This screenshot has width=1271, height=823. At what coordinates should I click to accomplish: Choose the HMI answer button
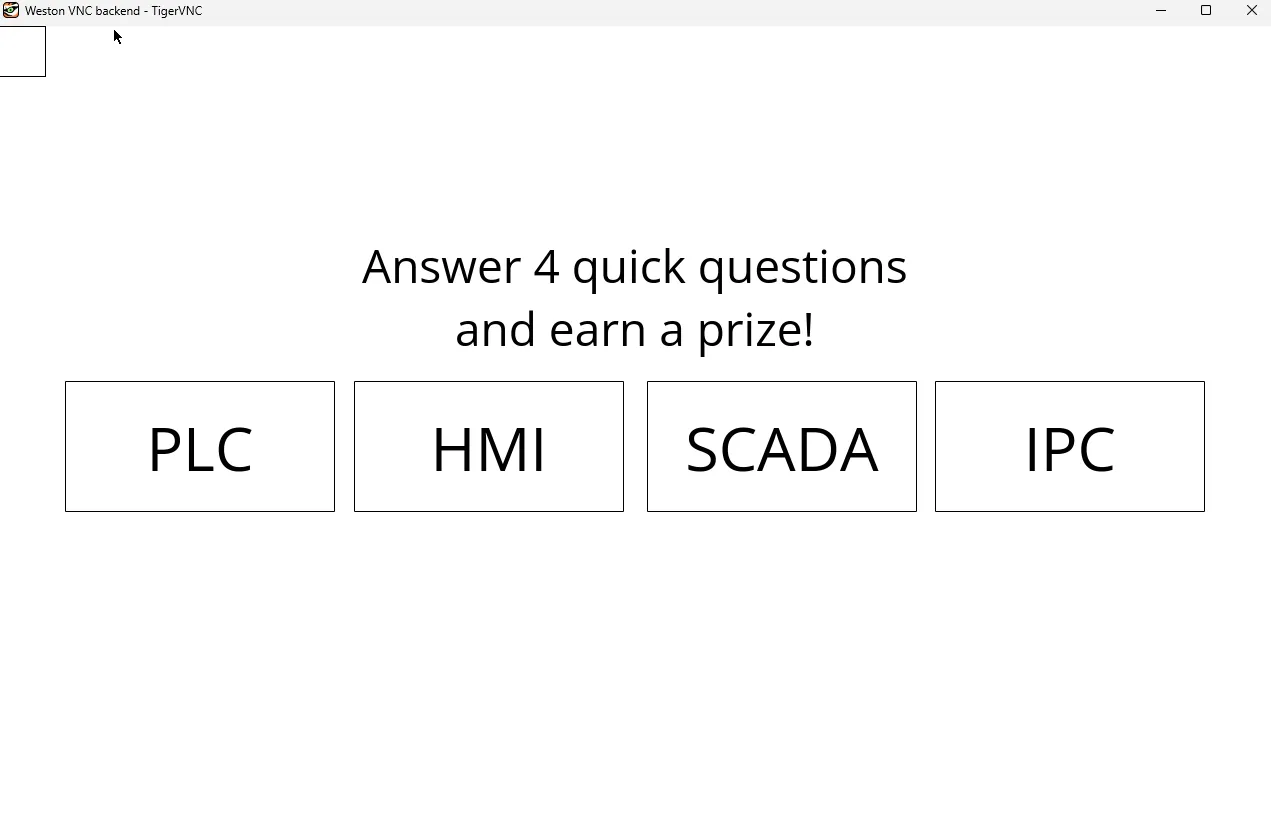tap(489, 446)
